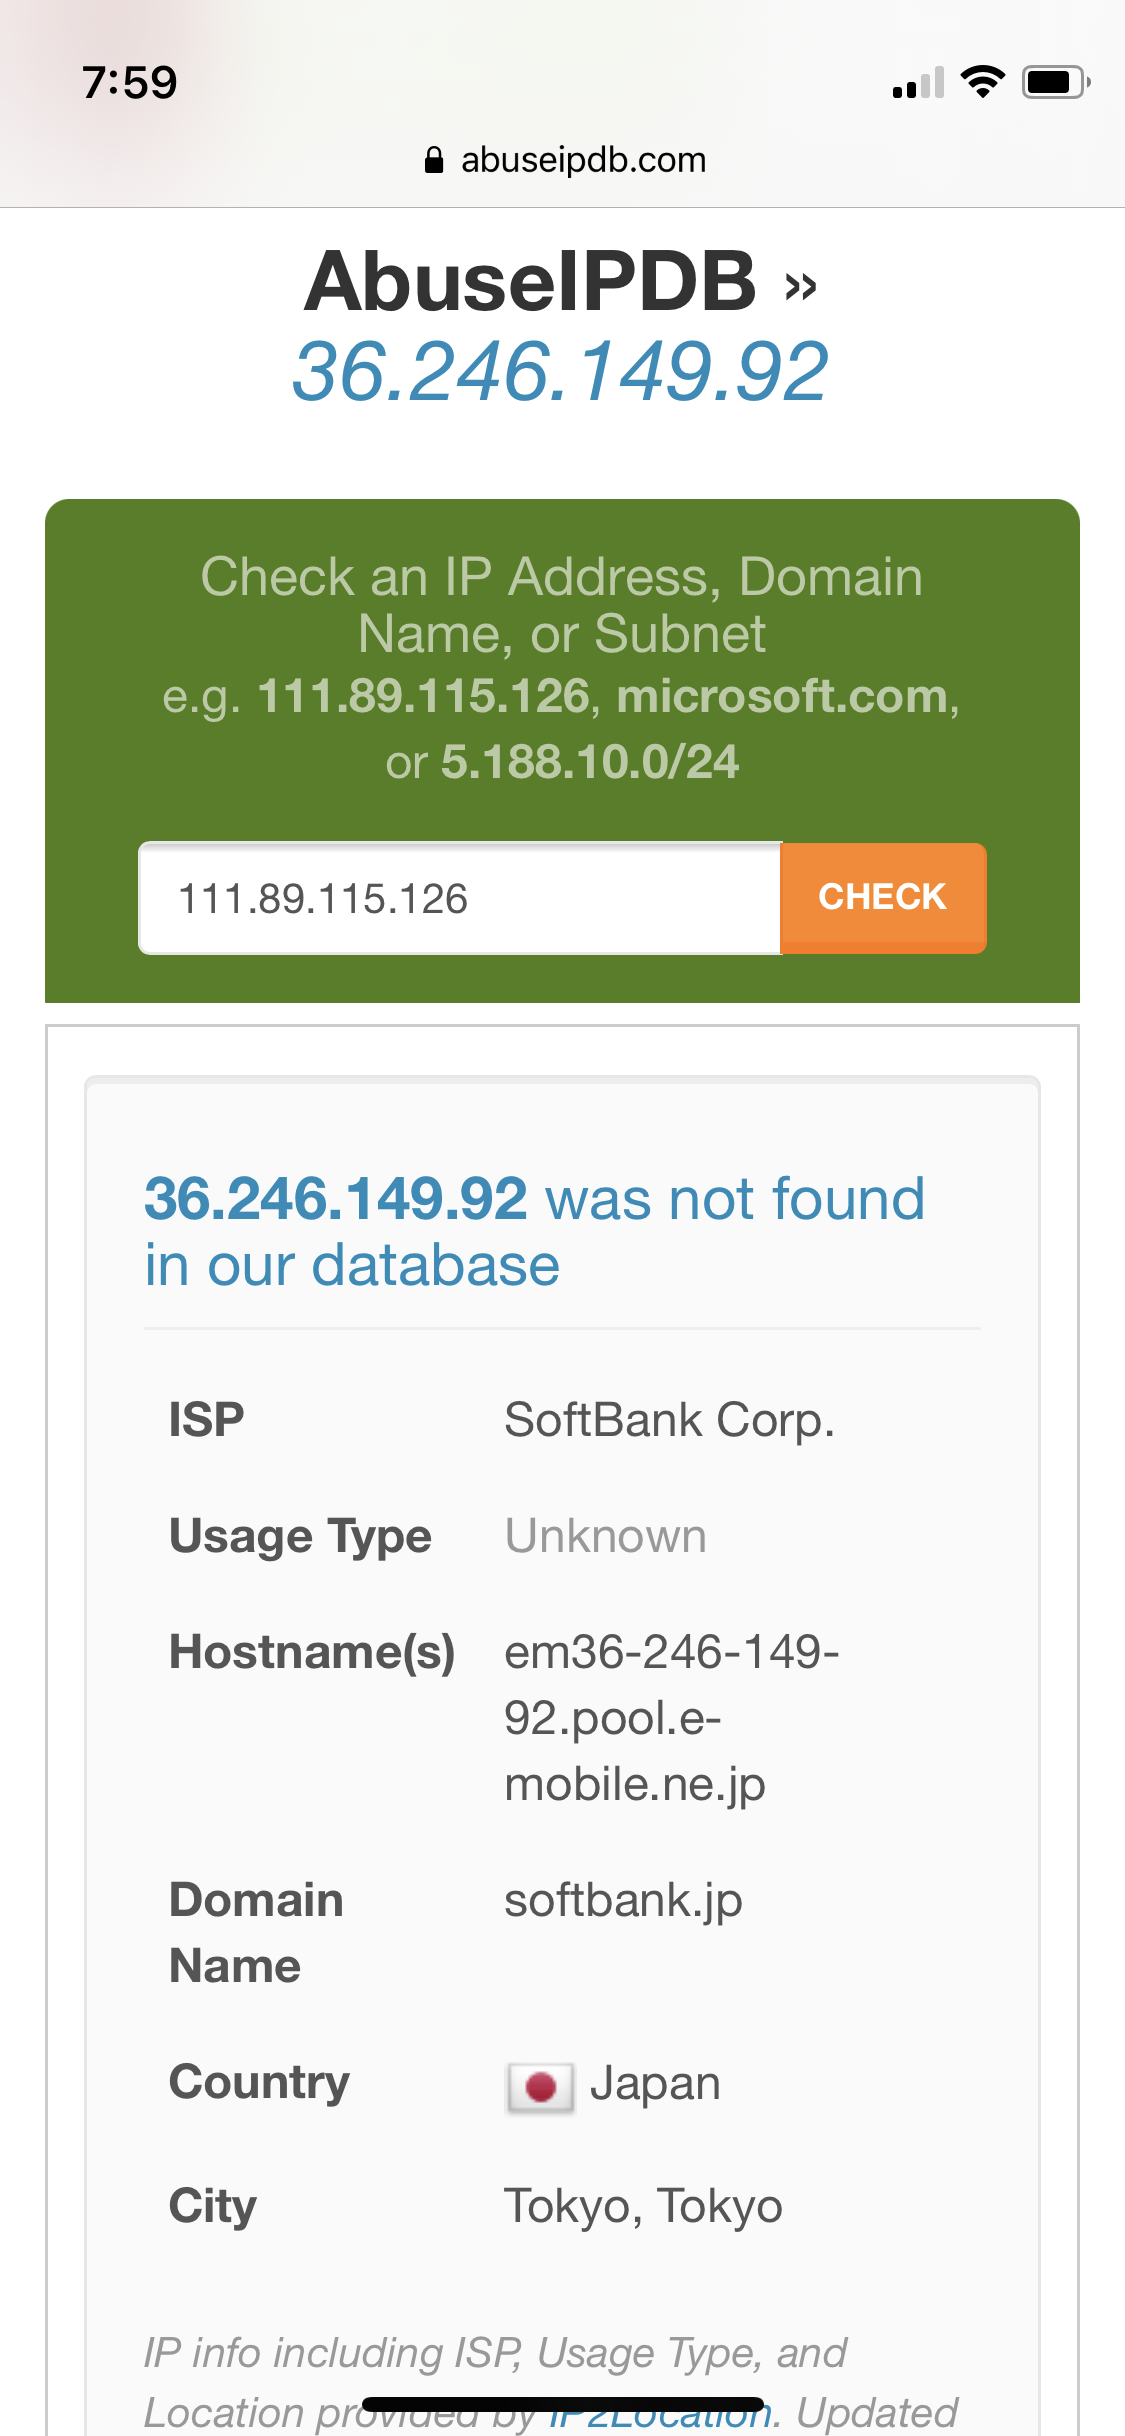This screenshot has height=2436, width=1125.
Task: Open the 36.246.149.92 heading link
Action: 560,372
